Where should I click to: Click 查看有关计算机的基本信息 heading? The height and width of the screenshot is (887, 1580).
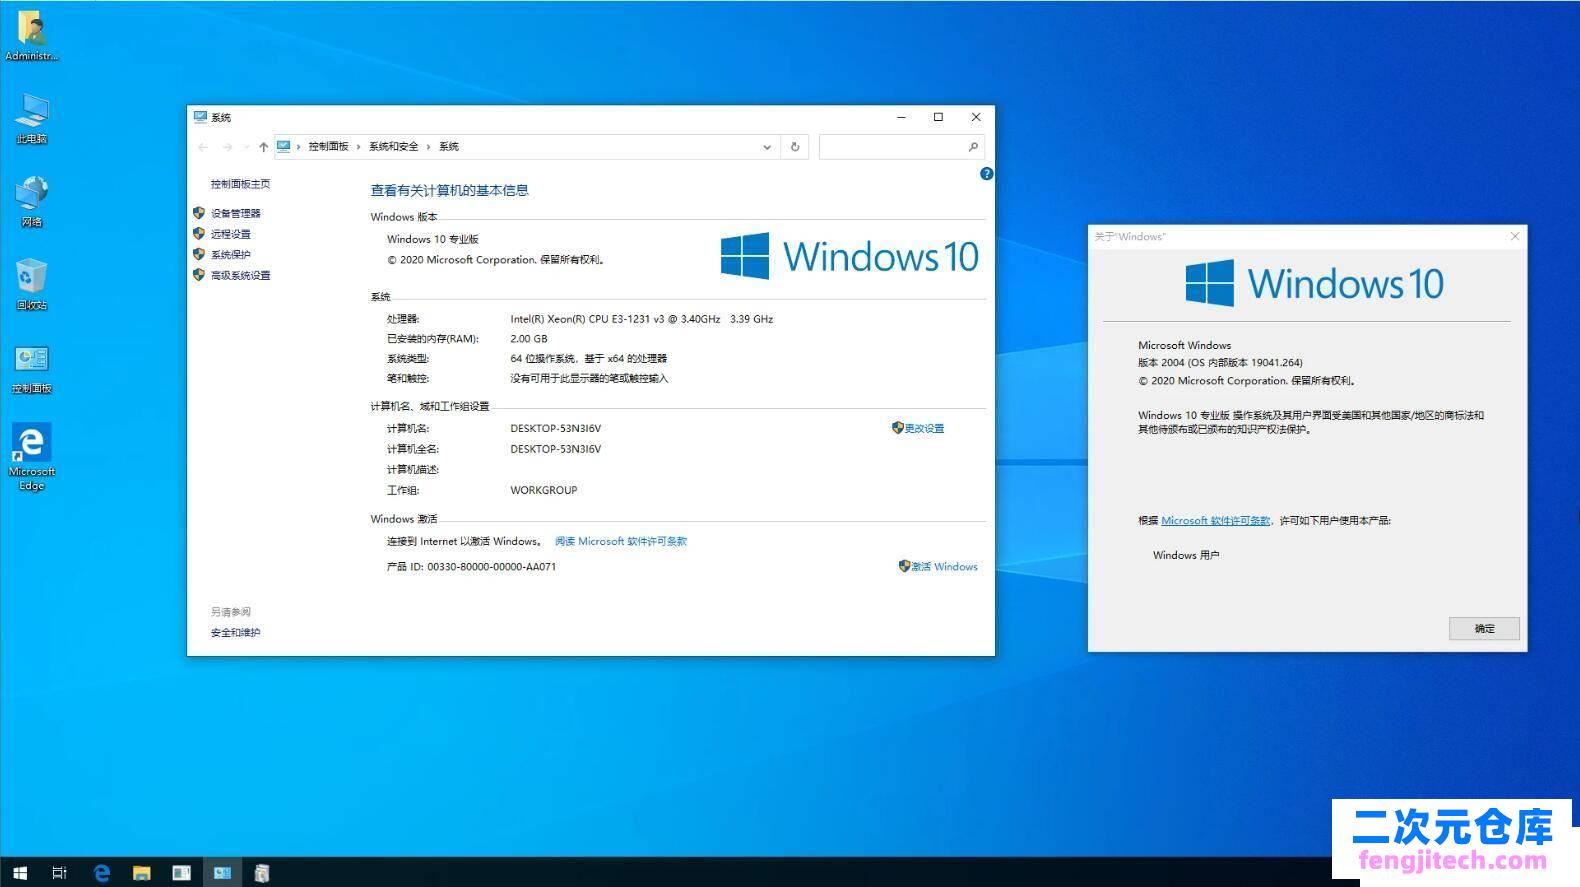click(450, 190)
